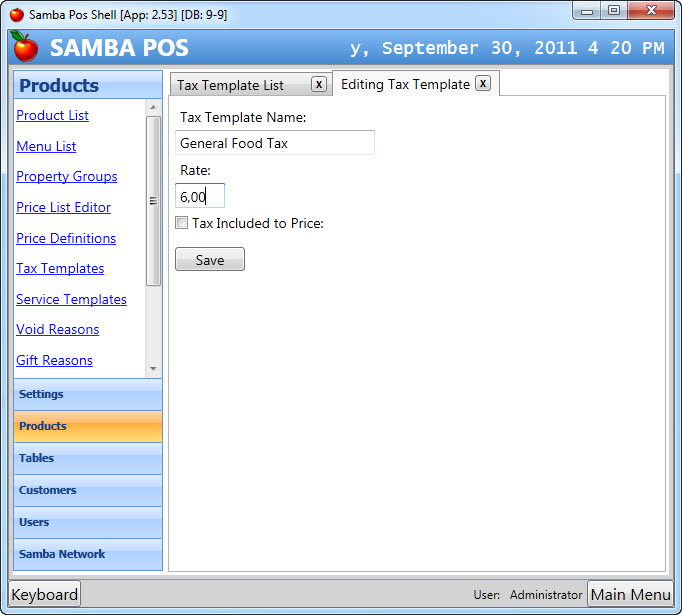
Task: Expand the Tables section
Action: [x=88, y=458]
